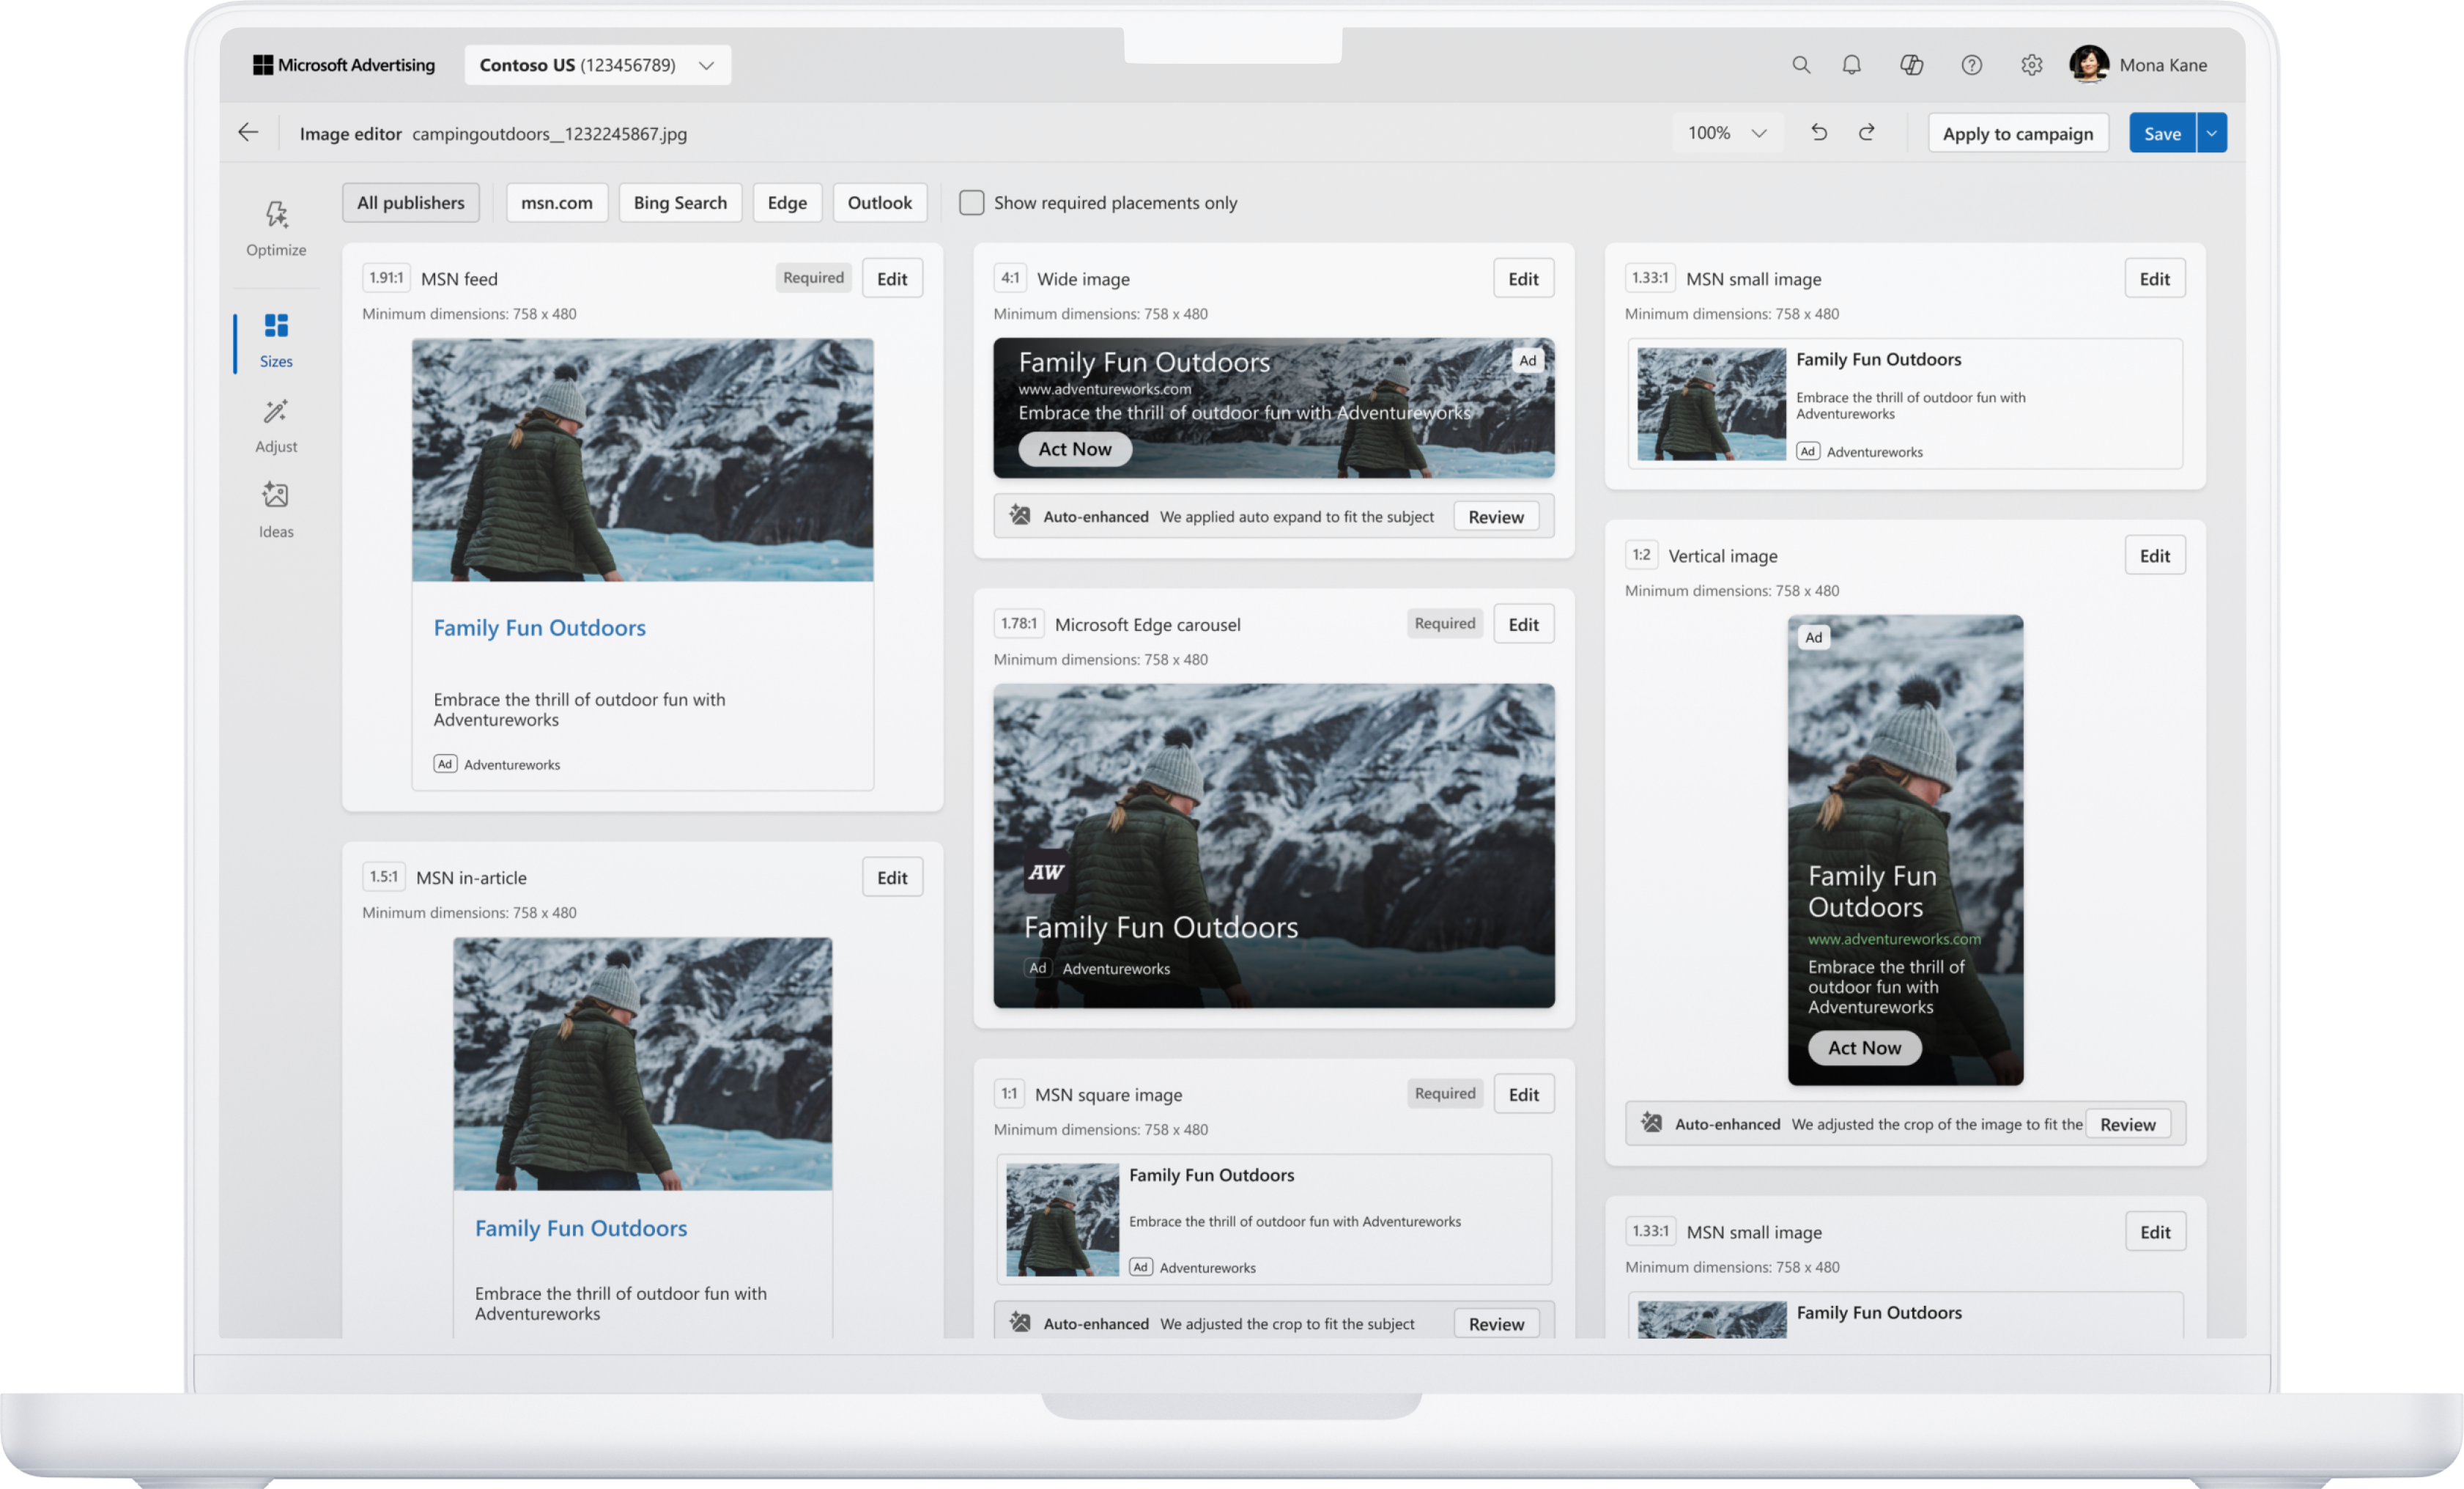Click the Required tag on MSN feed
Image resolution: width=2464 pixels, height=1489 pixels.
coord(813,278)
